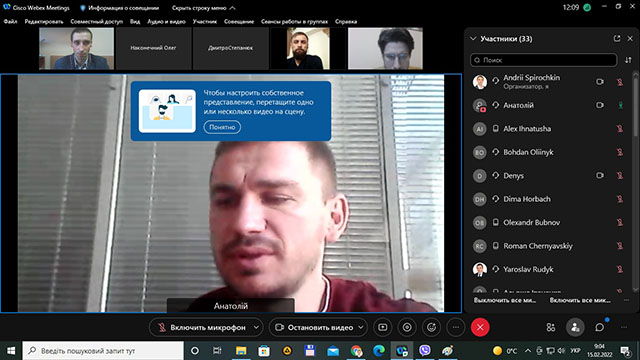Screen dimensions: 640x360
Task: Toggle Alex Ihnatusha's muted microphone icon
Action: click(x=620, y=129)
